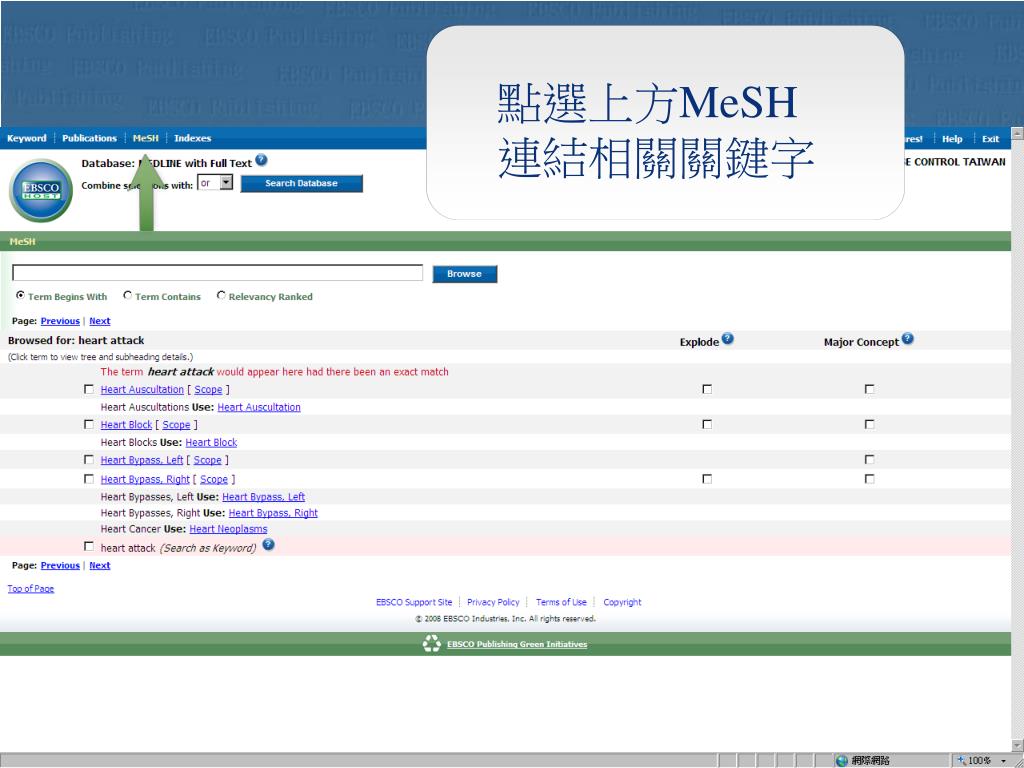
Task: Go to Previous page at top
Action: pos(60,321)
